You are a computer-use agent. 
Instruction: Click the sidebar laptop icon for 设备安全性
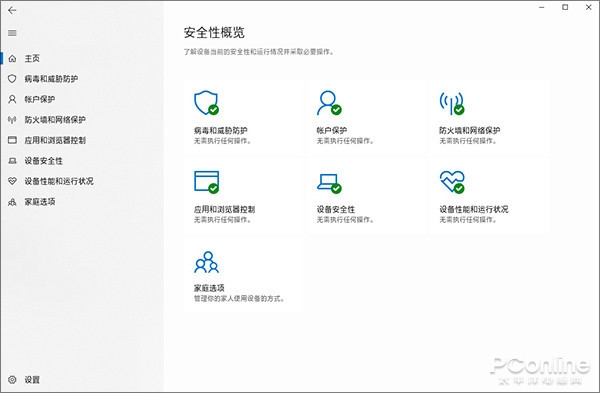(x=12, y=161)
